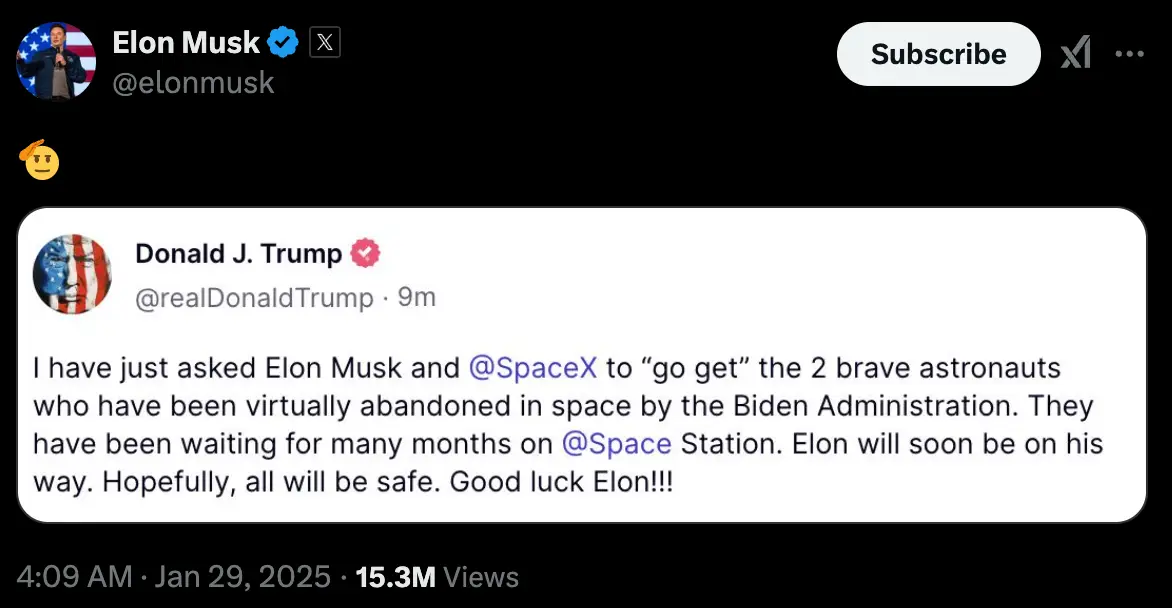The width and height of the screenshot is (1172, 608).
Task: Open the @SpaceX mention link
Action: click(x=534, y=367)
